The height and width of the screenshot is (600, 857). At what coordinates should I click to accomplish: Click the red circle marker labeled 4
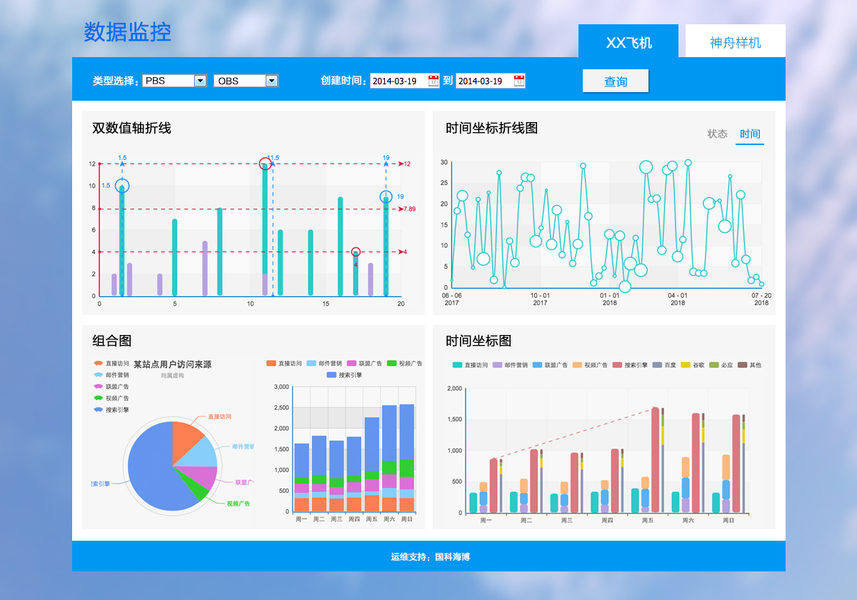coord(356,252)
